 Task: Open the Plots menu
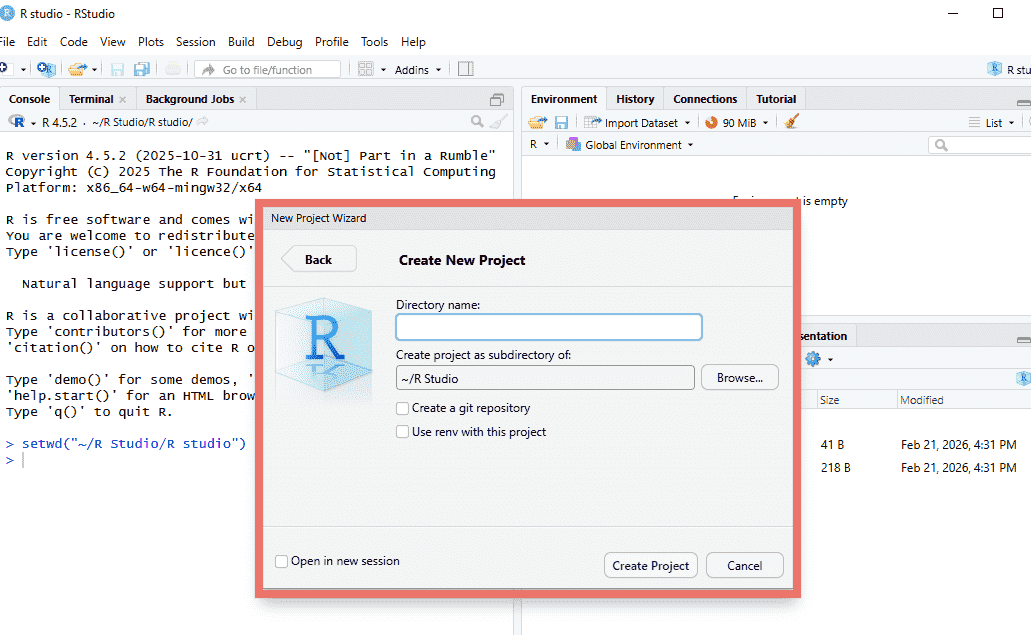pos(151,41)
